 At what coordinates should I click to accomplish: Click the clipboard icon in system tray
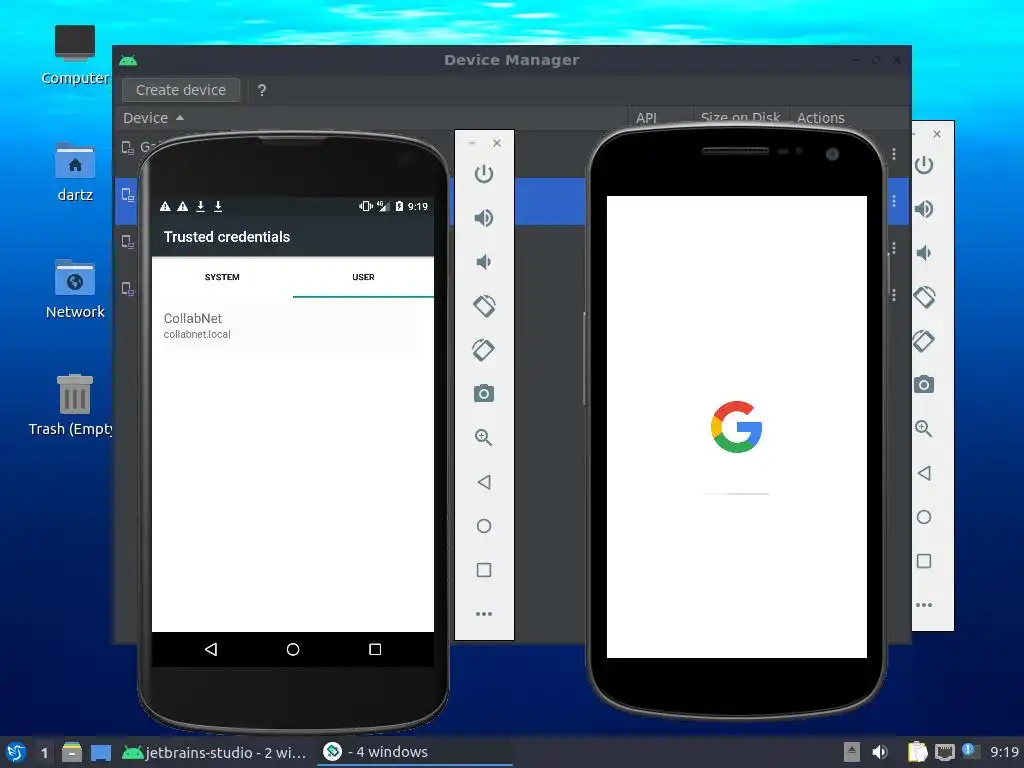(x=917, y=752)
